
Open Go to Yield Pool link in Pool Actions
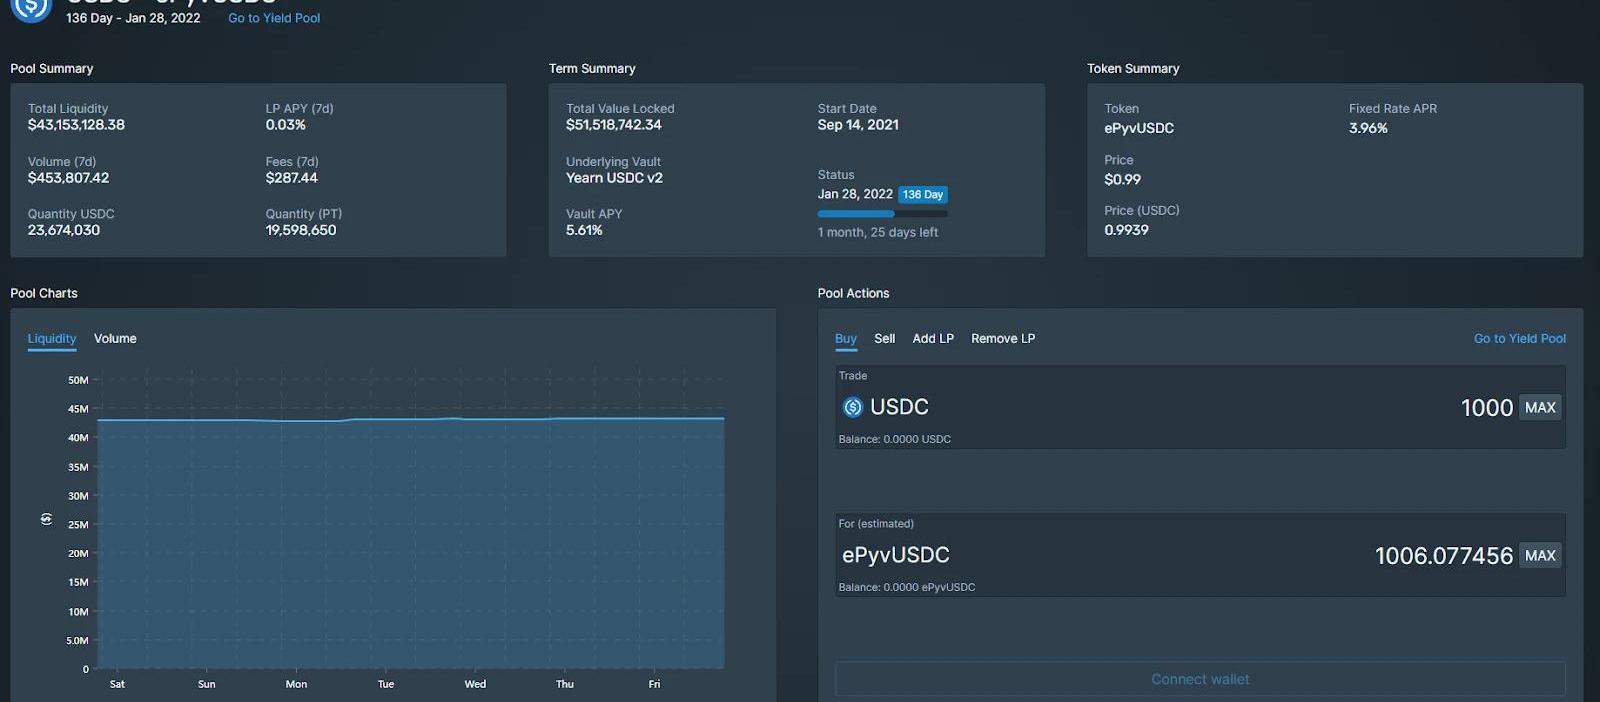click(1519, 339)
